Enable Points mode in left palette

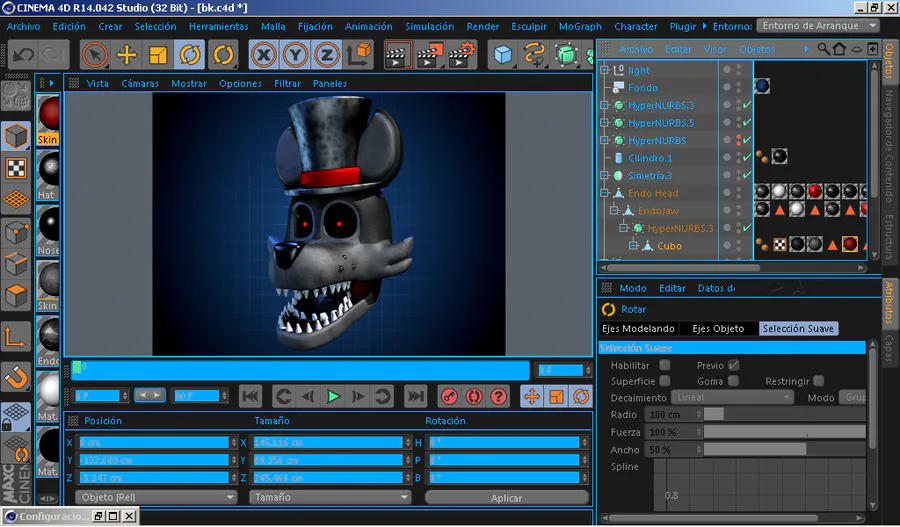coord(16,232)
